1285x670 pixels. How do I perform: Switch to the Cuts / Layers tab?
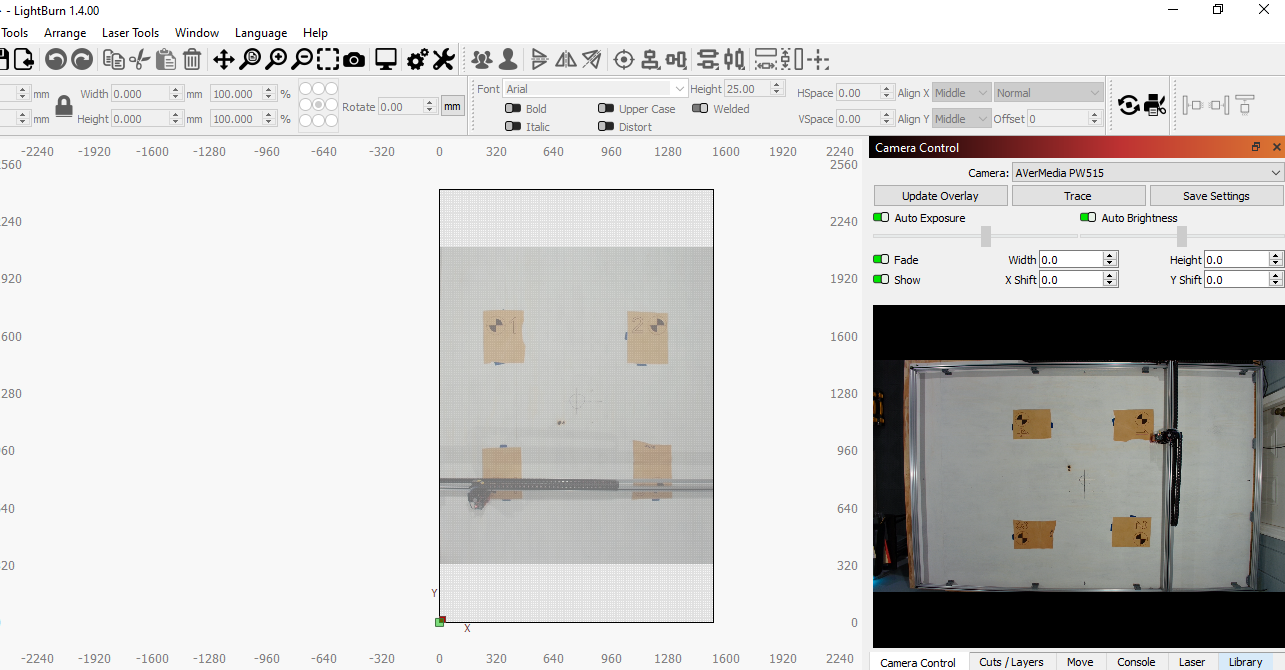click(1011, 662)
